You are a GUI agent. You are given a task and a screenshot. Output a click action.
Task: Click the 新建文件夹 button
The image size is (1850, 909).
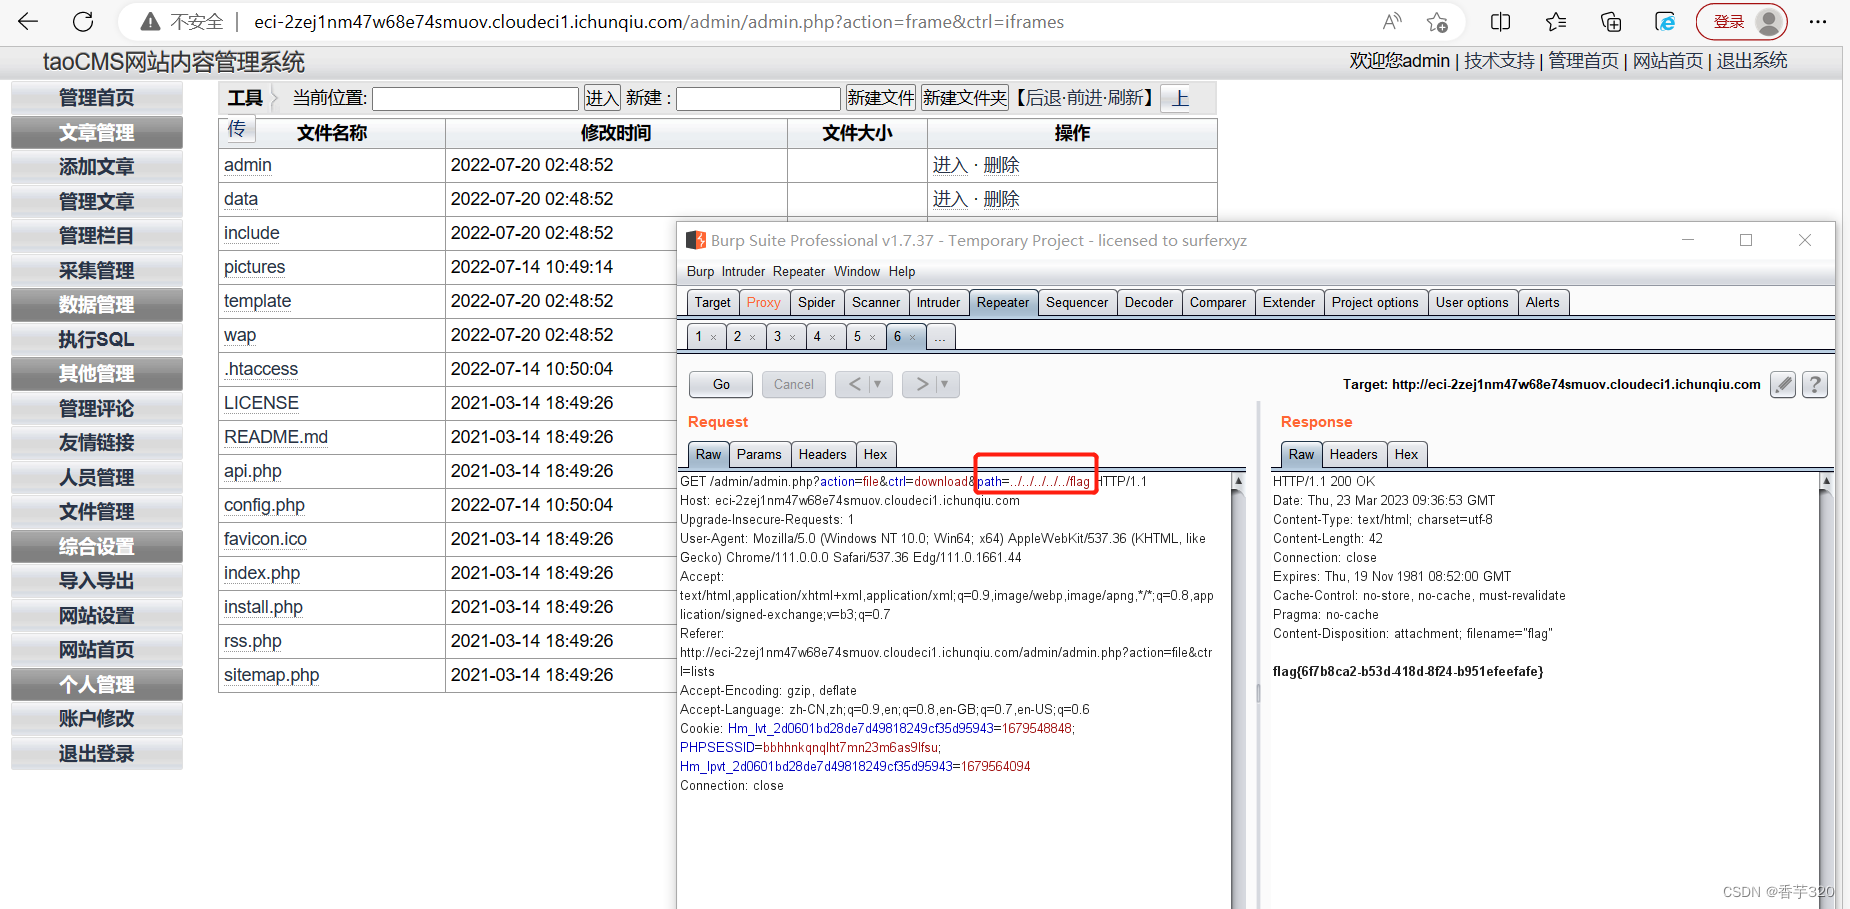(965, 98)
